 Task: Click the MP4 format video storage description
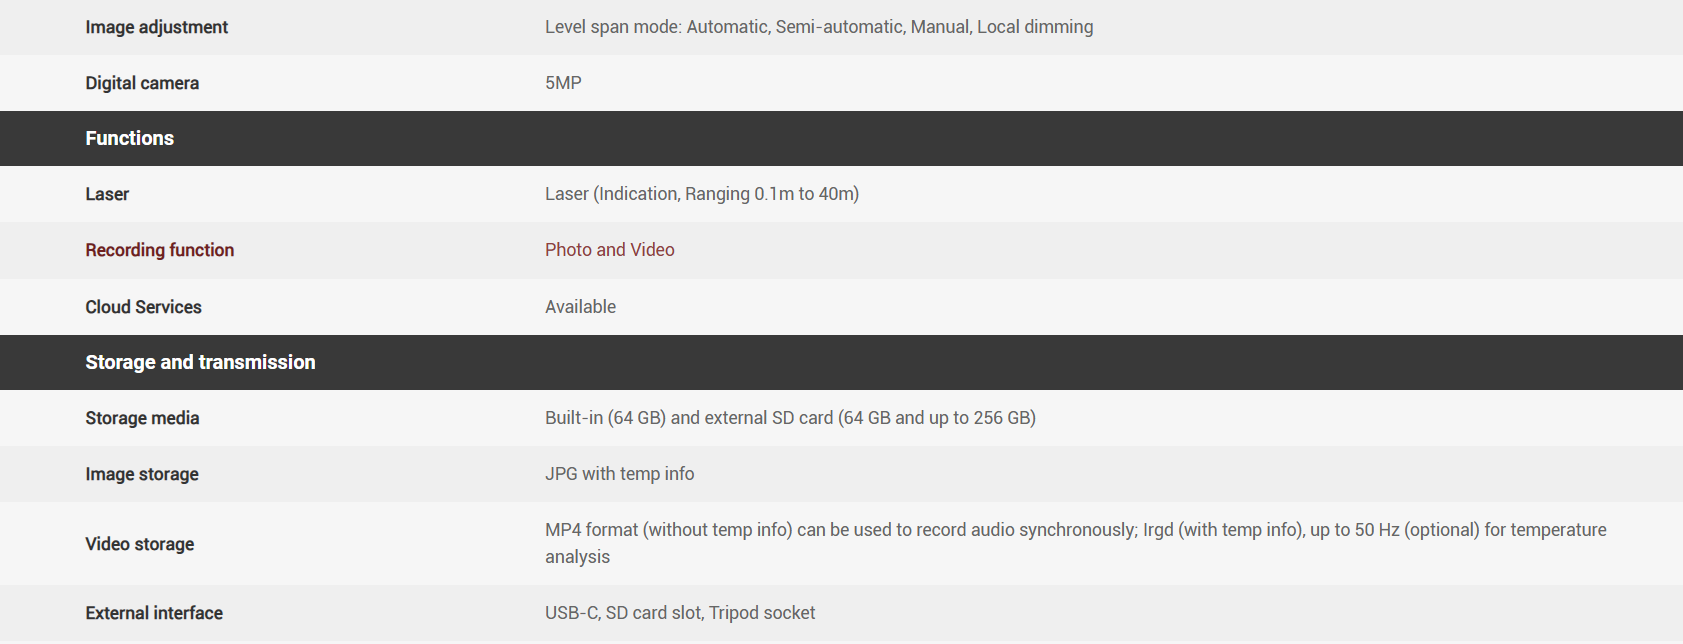pyautogui.click(x=1075, y=530)
